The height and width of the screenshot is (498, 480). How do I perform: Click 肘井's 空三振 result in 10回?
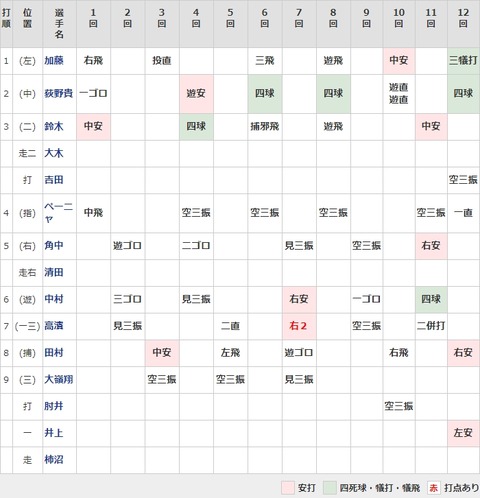point(399,406)
